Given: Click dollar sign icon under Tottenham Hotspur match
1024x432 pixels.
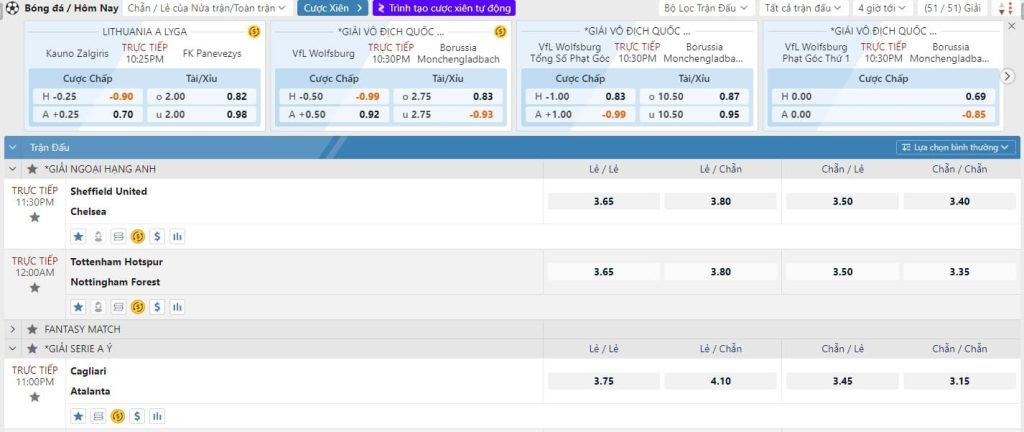Looking at the screenshot, I should point(157,307).
